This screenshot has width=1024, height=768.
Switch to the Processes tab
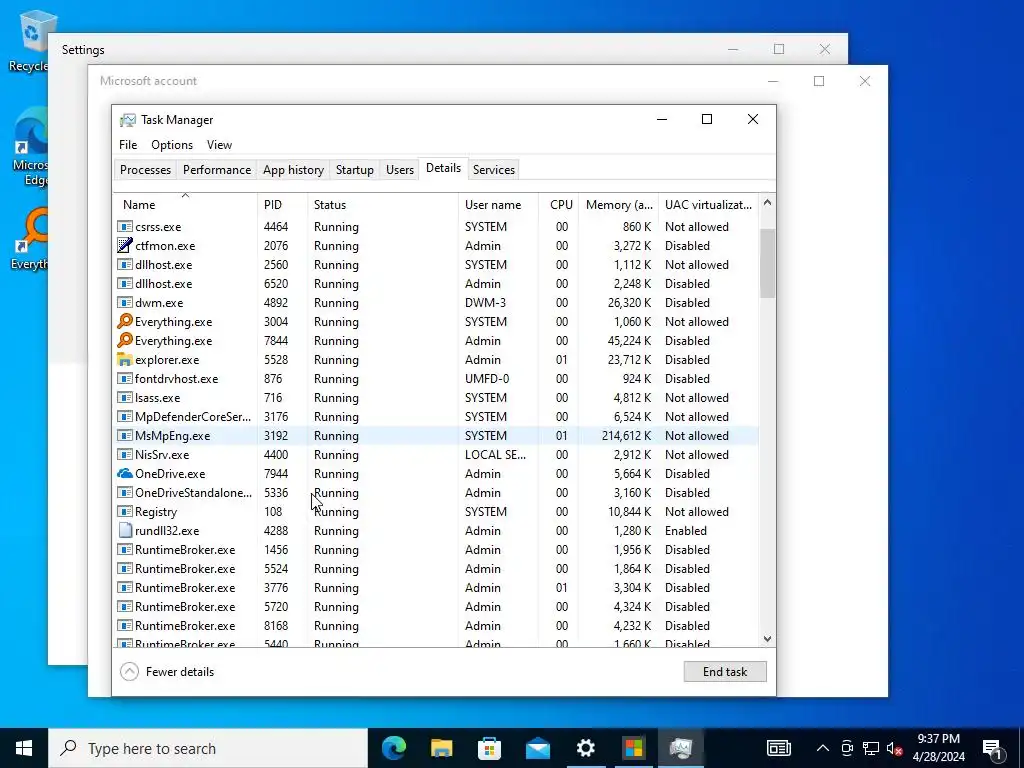pyautogui.click(x=145, y=170)
